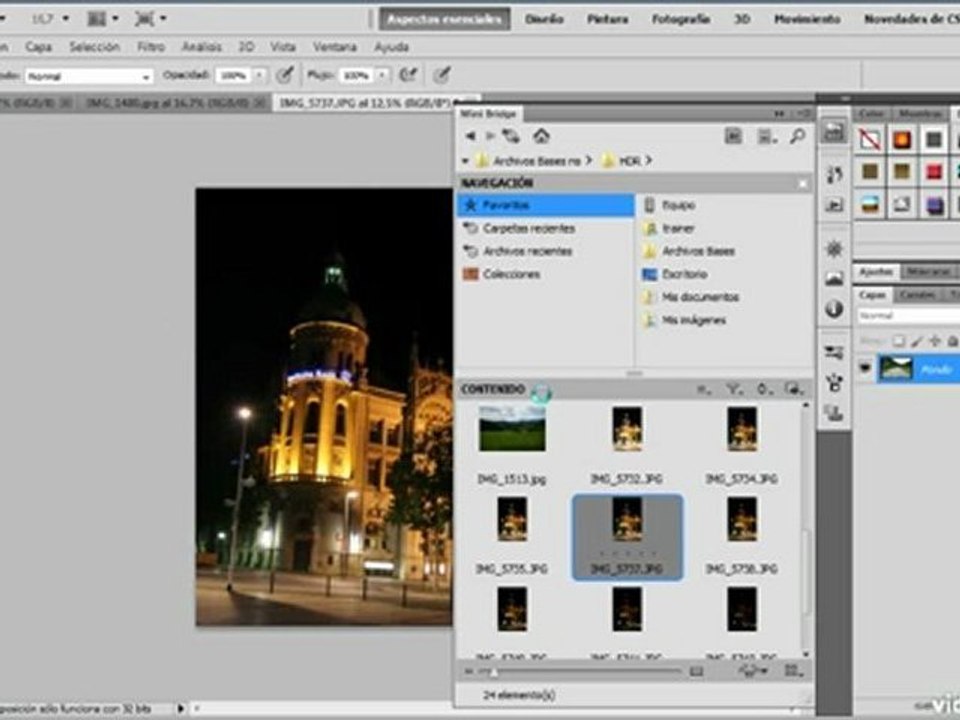Select the Diseño workspace button
Image resolution: width=960 pixels, height=720 pixels.
544,19
